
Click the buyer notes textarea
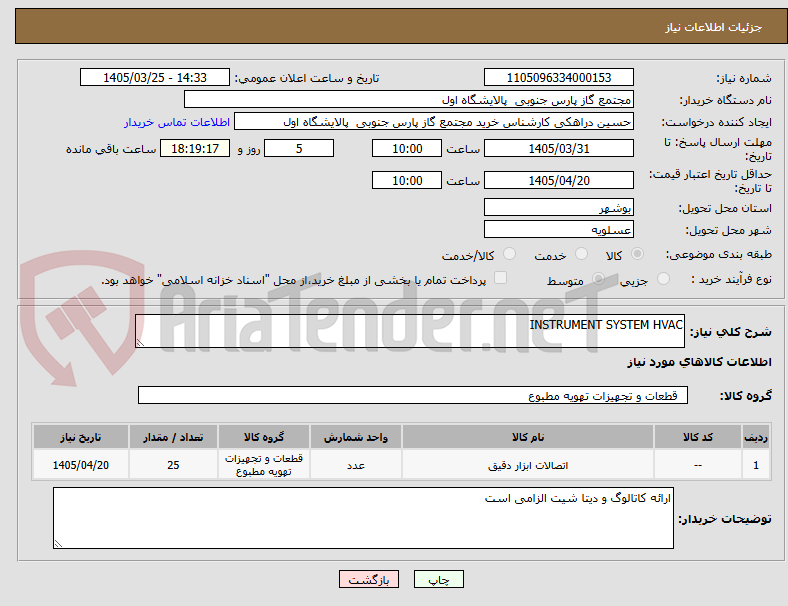tap(363, 518)
